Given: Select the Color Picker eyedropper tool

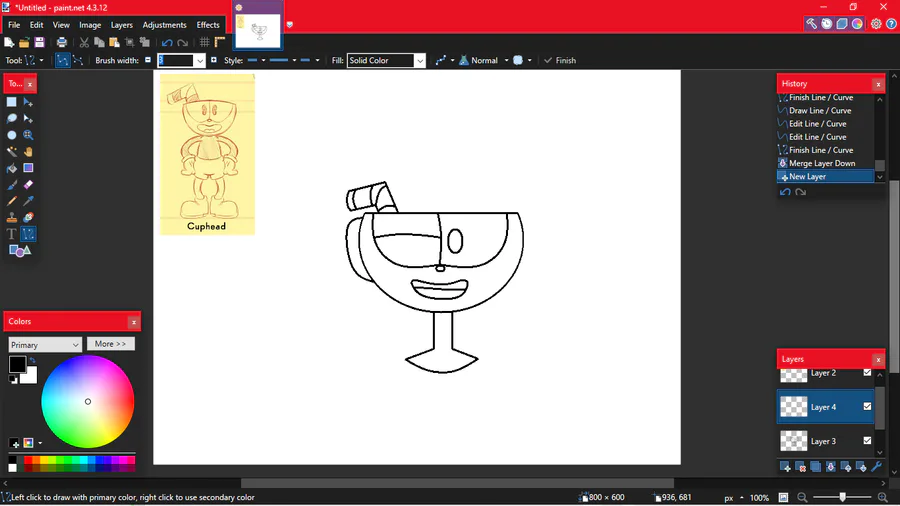Looking at the screenshot, I should (28, 201).
